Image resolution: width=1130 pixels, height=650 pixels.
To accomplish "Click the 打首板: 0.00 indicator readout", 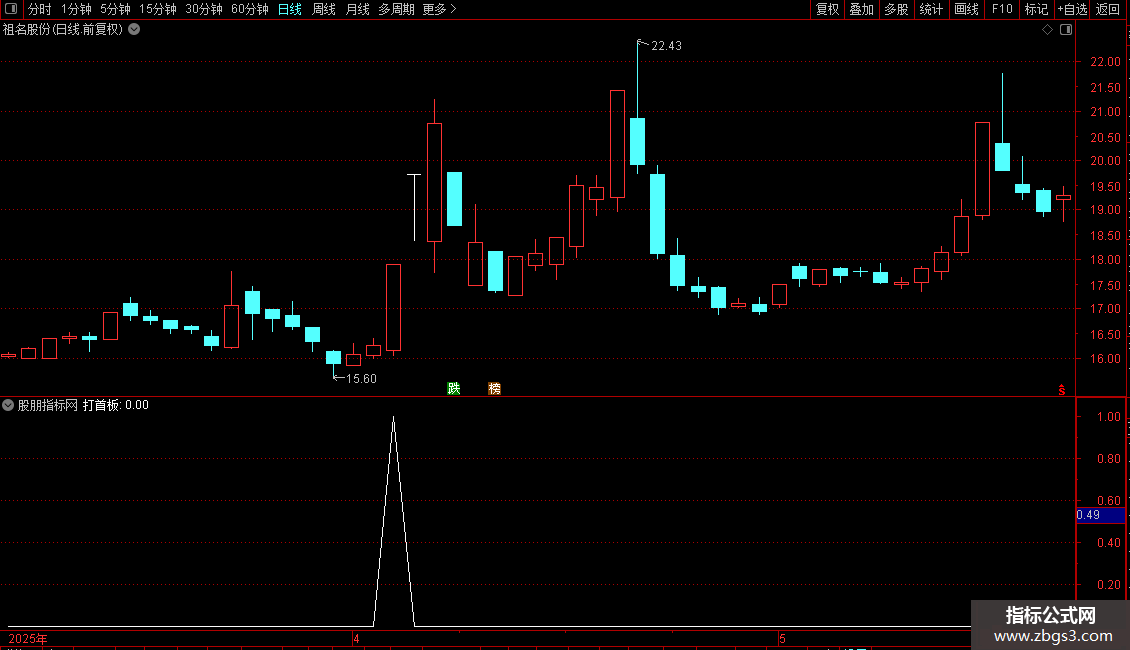I will [115, 405].
